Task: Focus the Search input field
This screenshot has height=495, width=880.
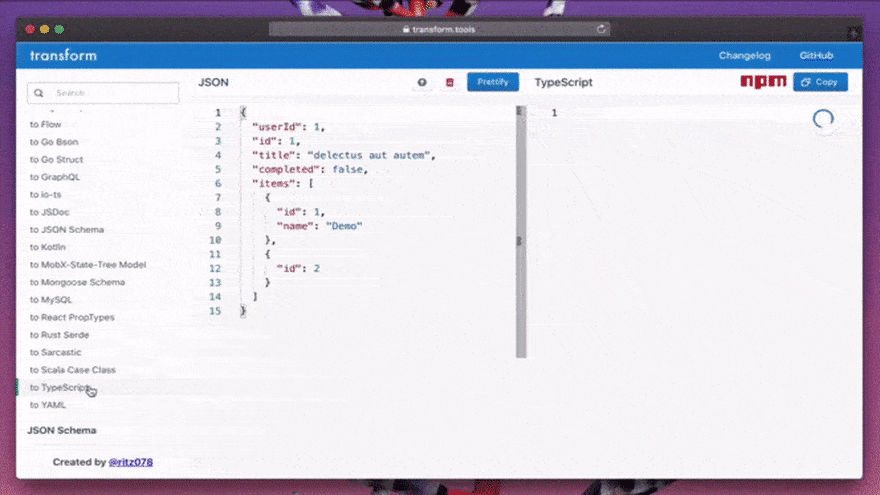Action: tap(103, 93)
